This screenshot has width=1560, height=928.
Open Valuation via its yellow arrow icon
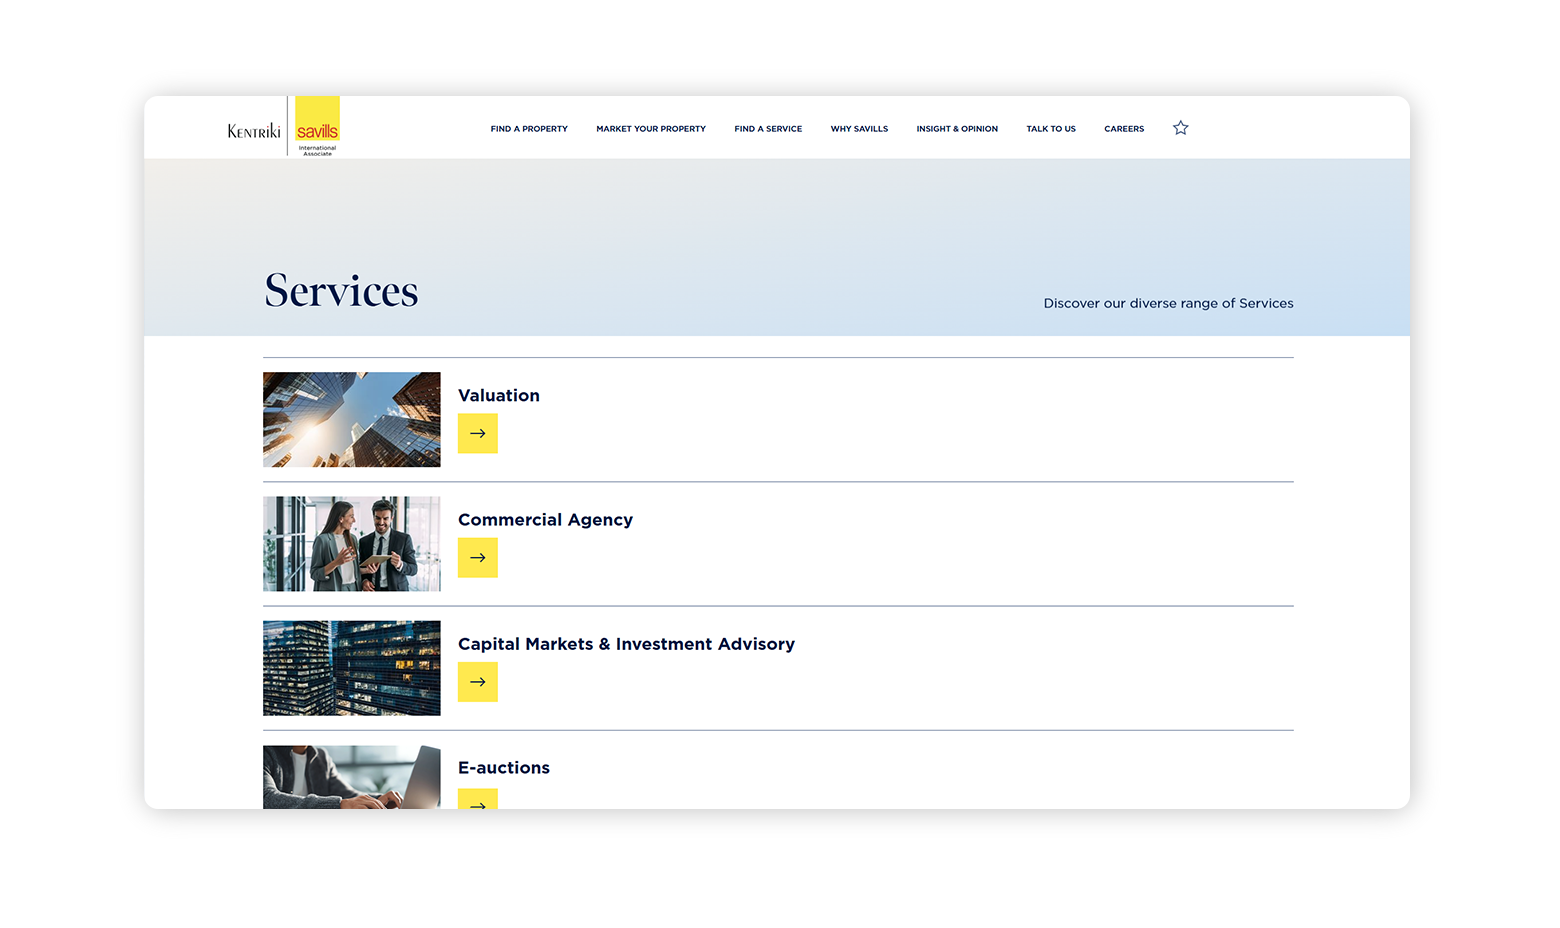tap(477, 433)
